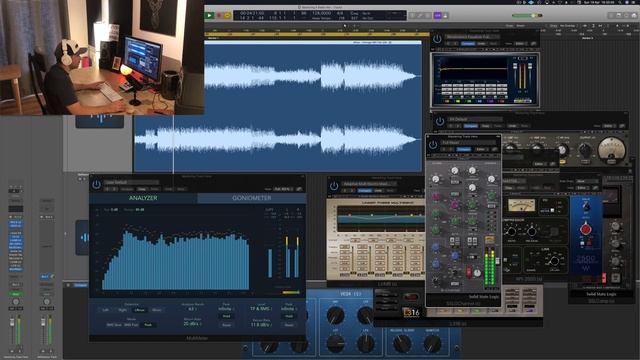Click next preset arrow in MultiMeter

[114, 189]
